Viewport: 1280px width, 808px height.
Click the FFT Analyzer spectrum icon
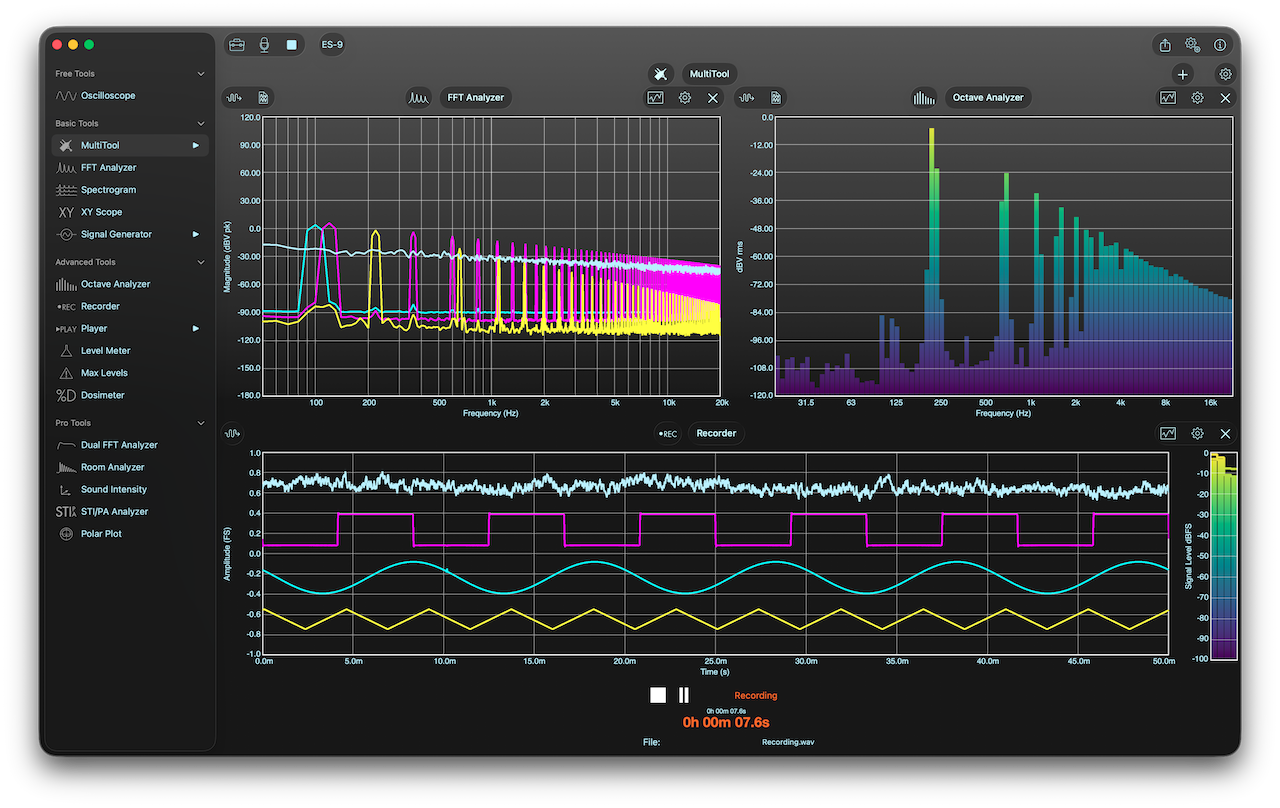point(419,98)
